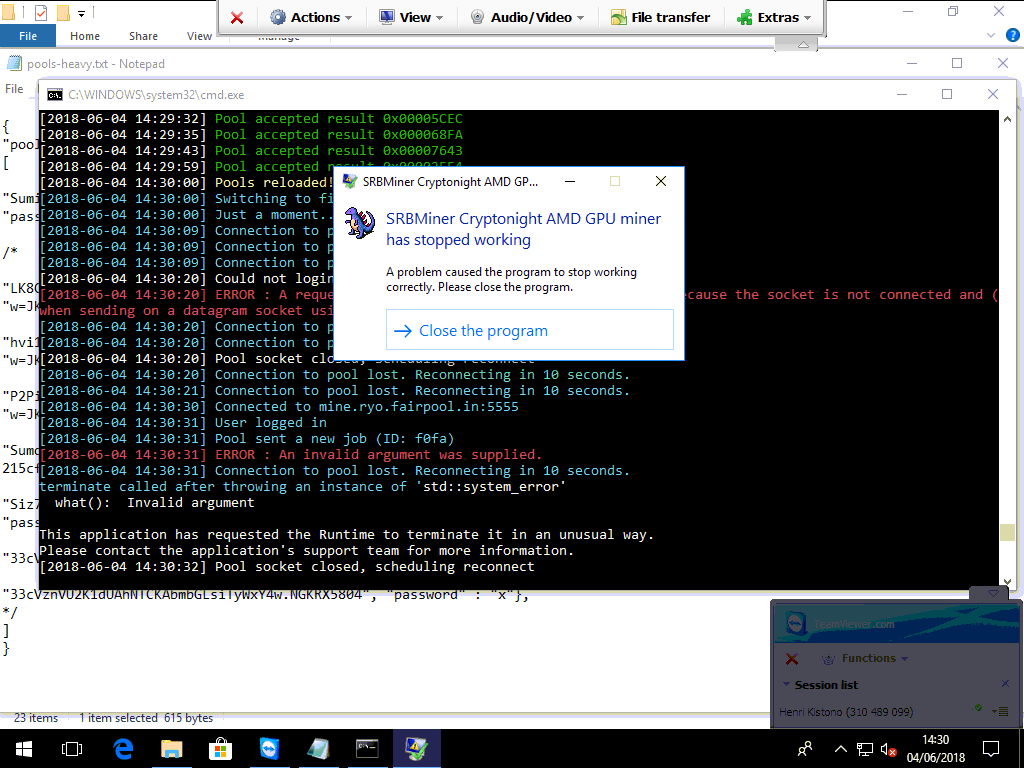Image resolution: width=1024 pixels, height=768 pixels.
Task: Collapse the TeamViewer panel via top arrow
Action: tap(993, 593)
